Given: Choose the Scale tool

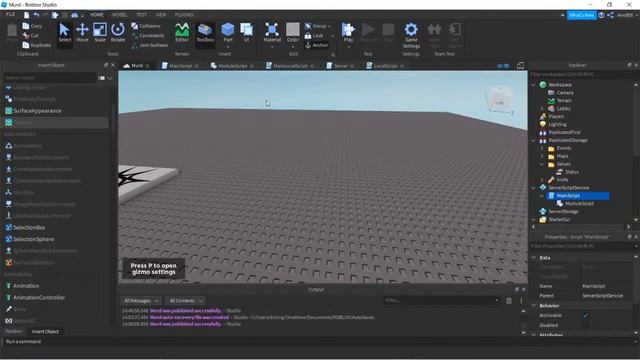Looking at the screenshot, I should click(x=100, y=33).
